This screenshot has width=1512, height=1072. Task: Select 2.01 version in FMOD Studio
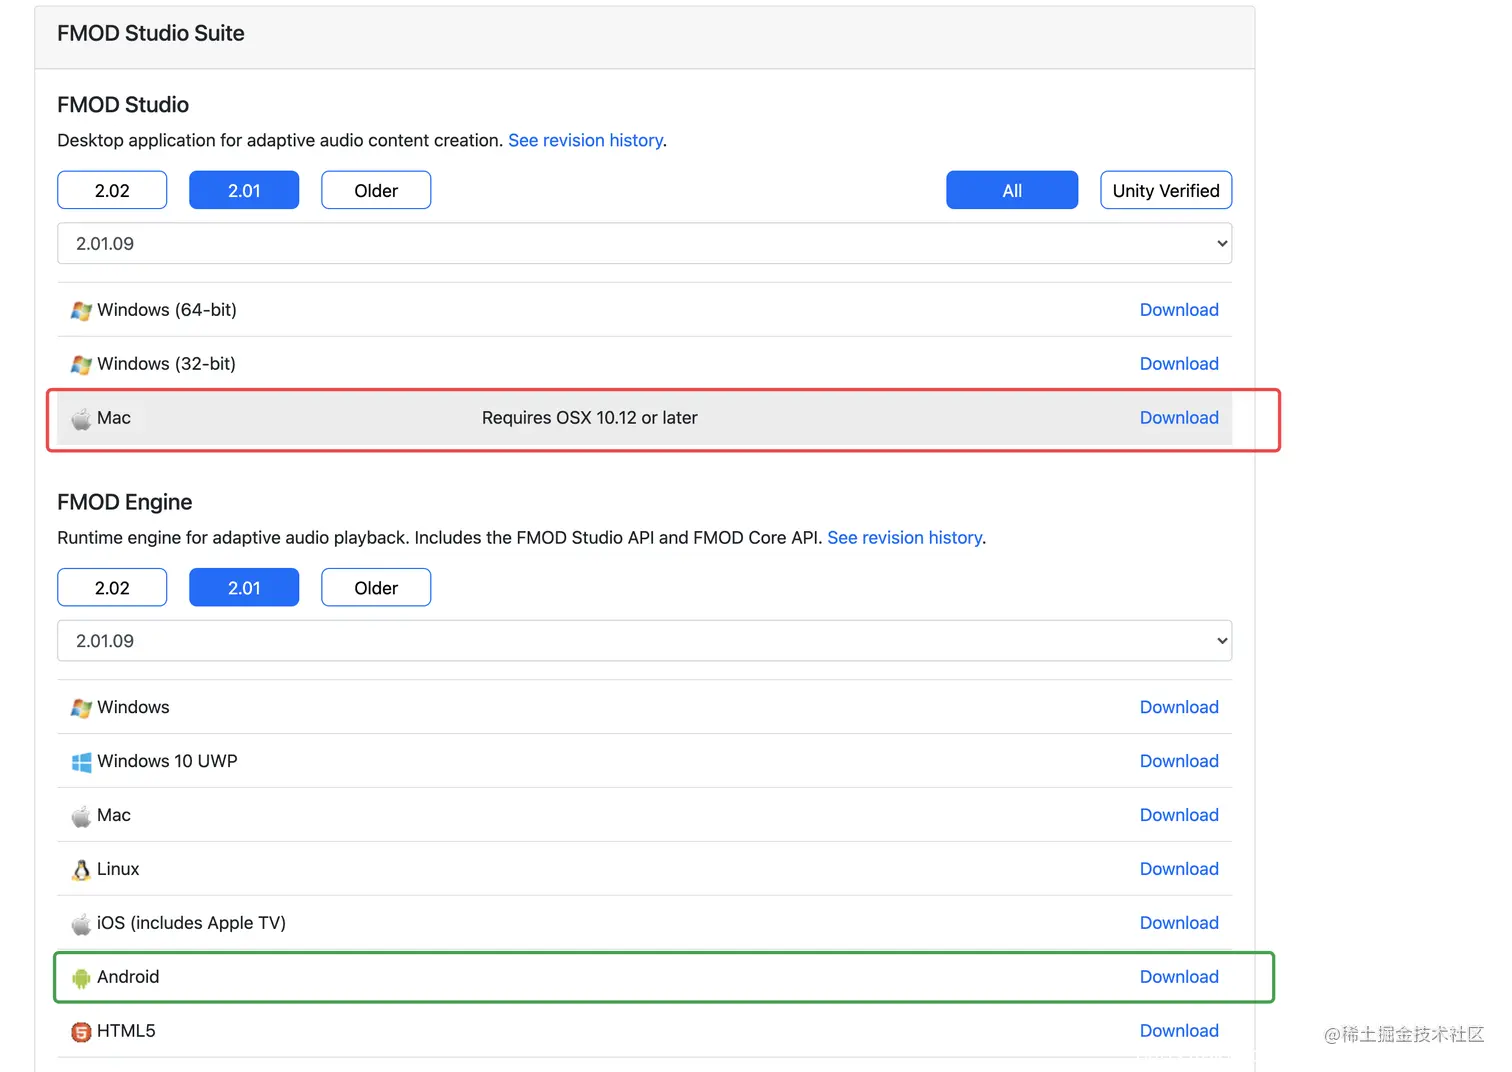tap(244, 190)
